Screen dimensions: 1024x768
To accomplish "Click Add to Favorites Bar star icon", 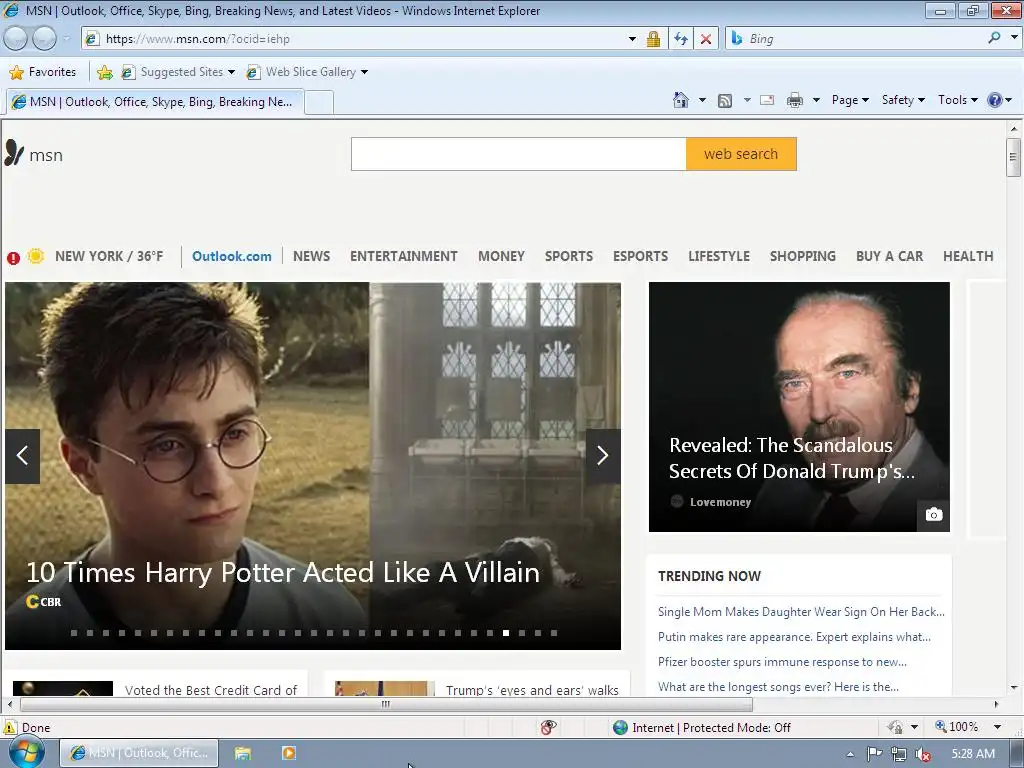I will click(104, 72).
